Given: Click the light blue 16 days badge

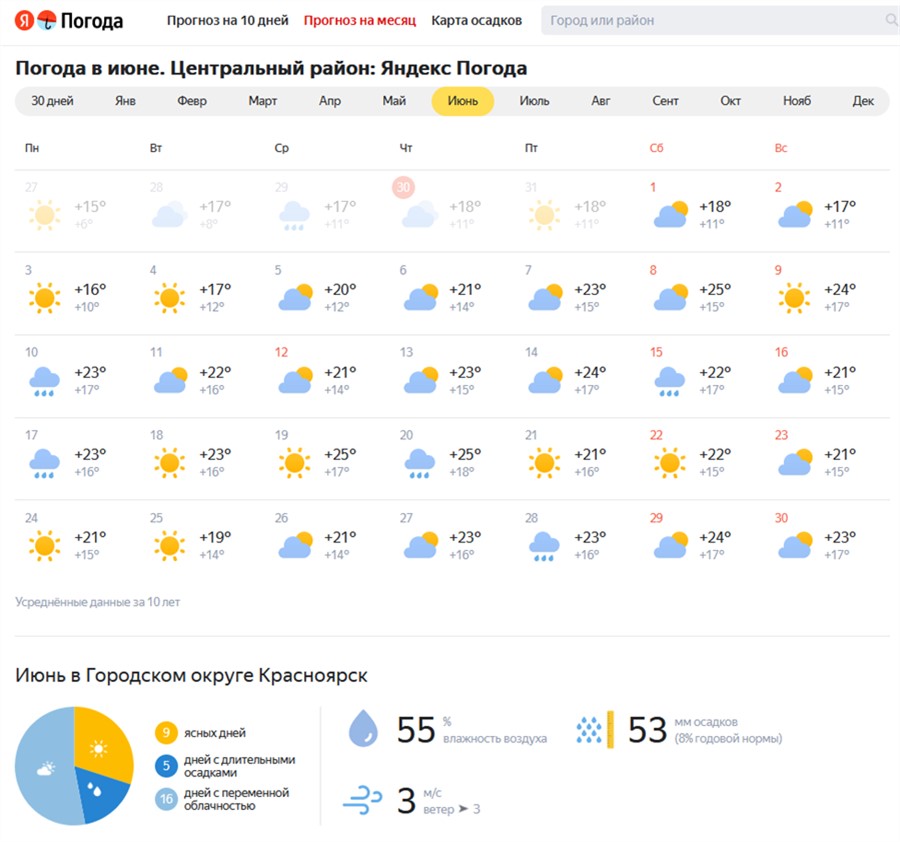Looking at the screenshot, I should click(166, 799).
